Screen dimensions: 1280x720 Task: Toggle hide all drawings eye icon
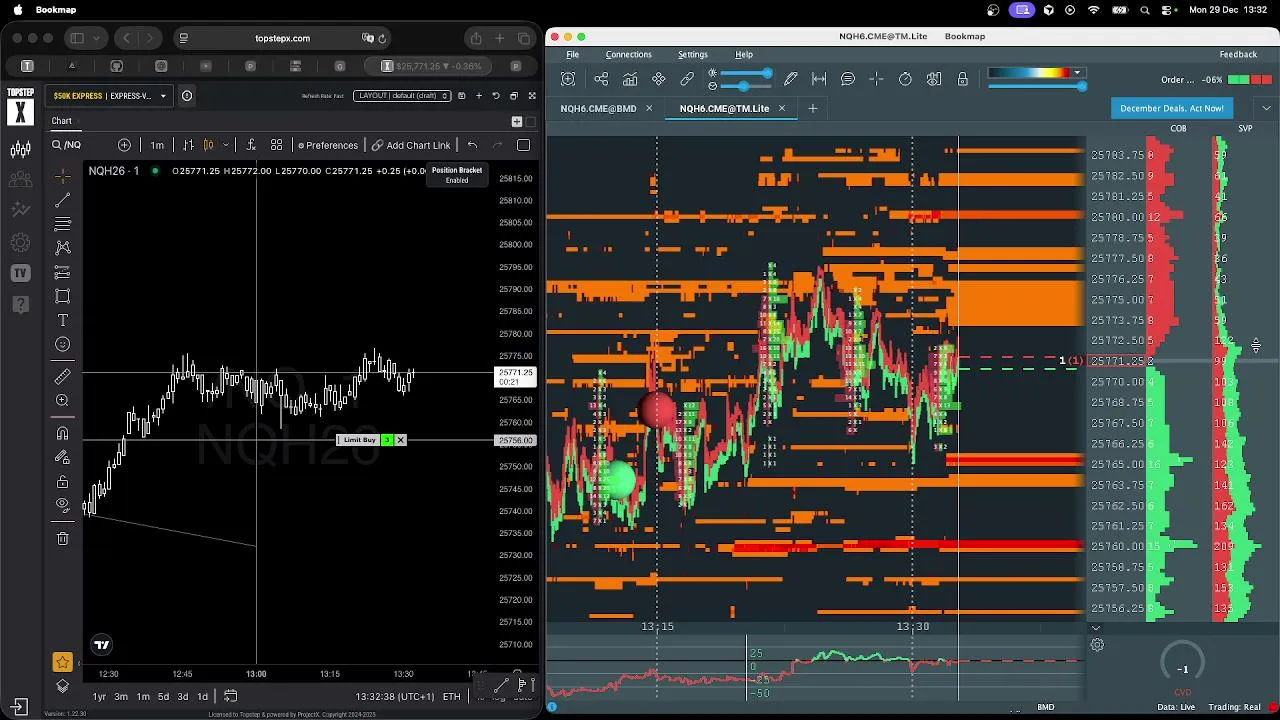[x=62, y=505]
